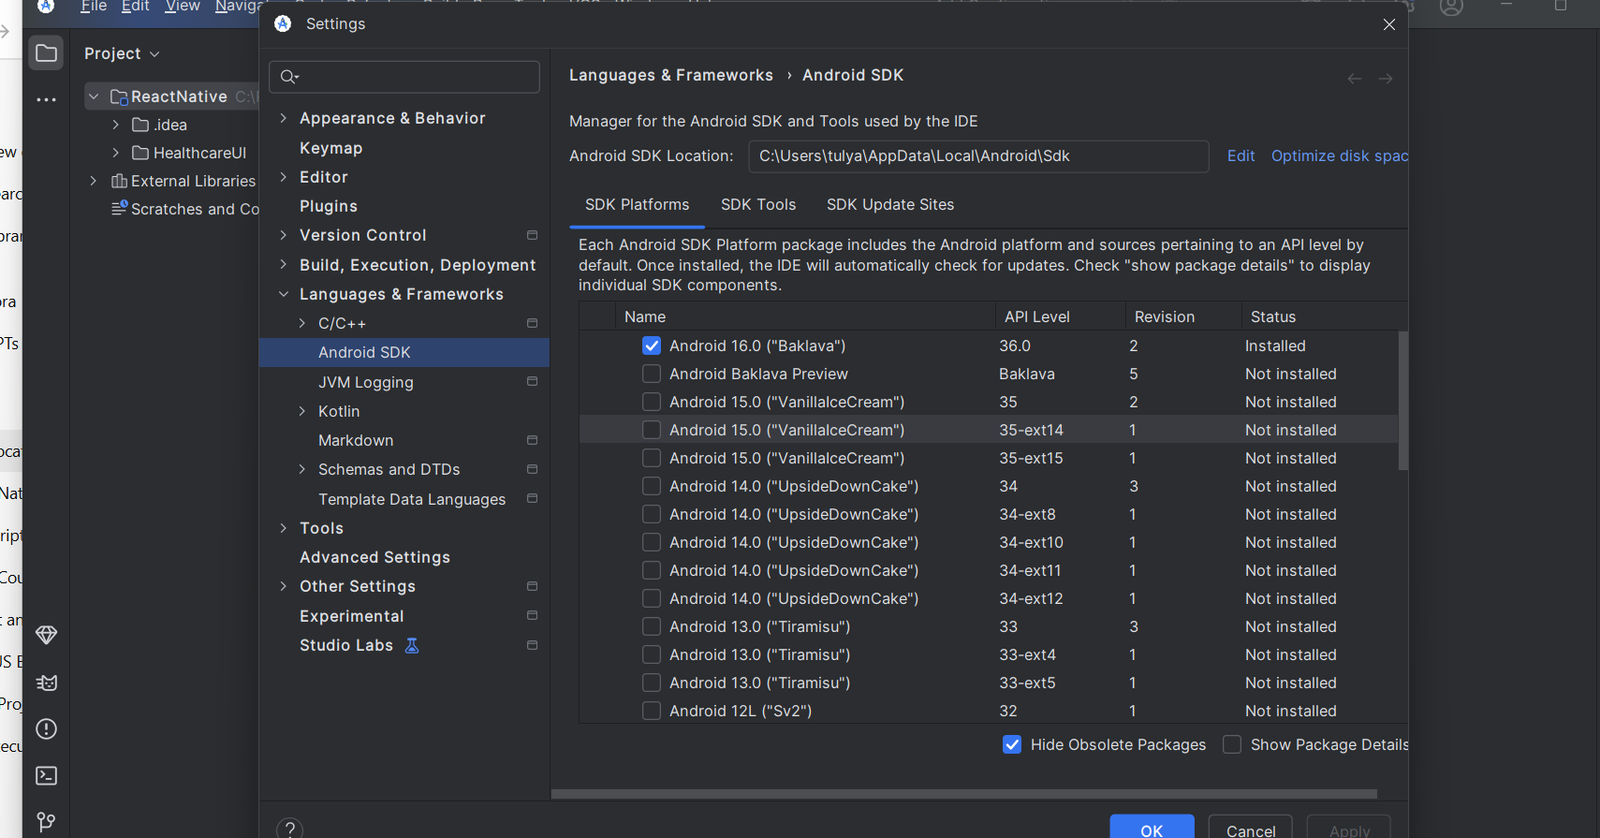Image resolution: width=1600 pixels, height=838 pixels.
Task: Open the Terminal tool window
Action: point(46,776)
